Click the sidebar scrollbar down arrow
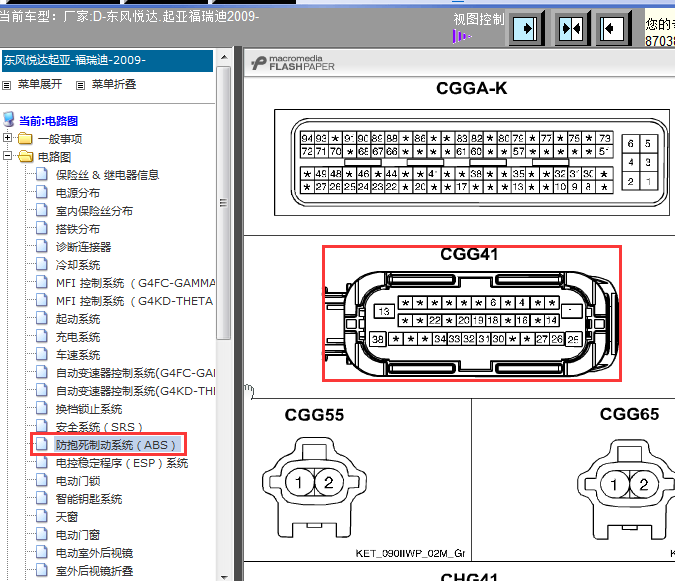Image resolution: width=675 pixels, height=581 pixels. tap(224, 577)
